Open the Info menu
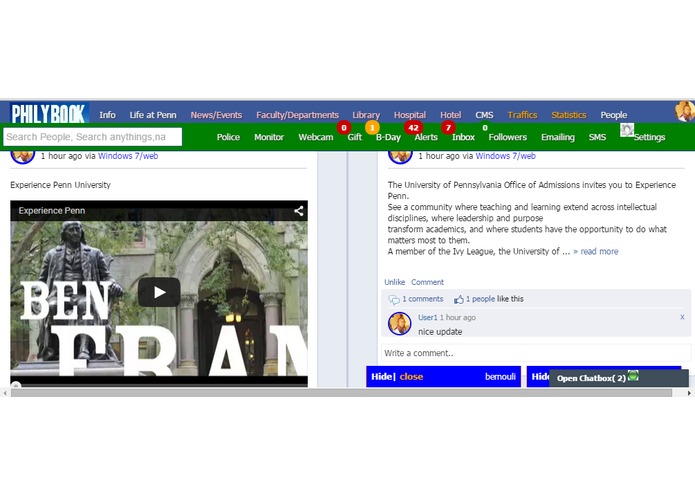This screenshot has width=695, height=494. click(107, 115)
